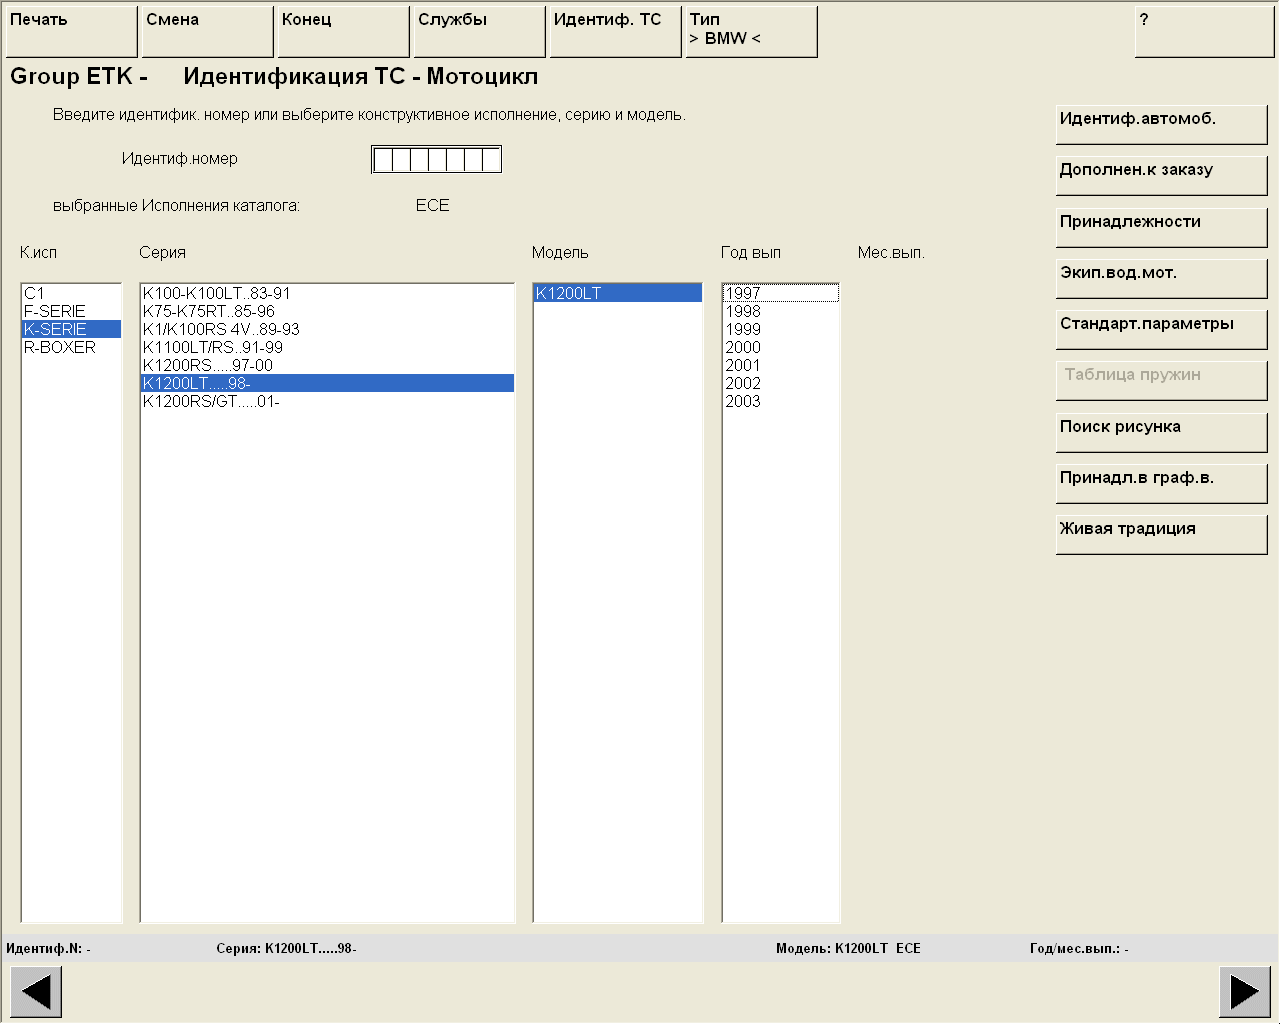Screen dimensions: 1280x1024
Task: Open Живая традиция
Action: (1161, 535)
